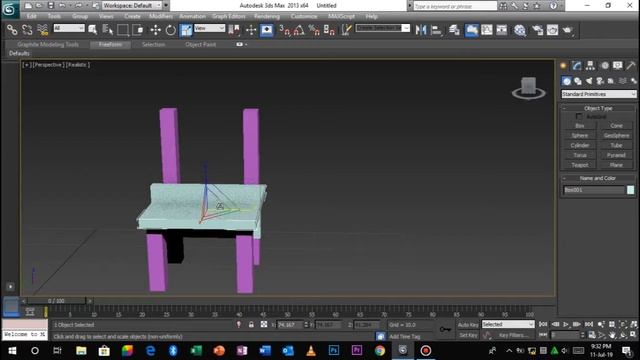This screenshot has width=640, height=360.
Task: Toggle the Angle Snap button
Action: tap(299, 30)
